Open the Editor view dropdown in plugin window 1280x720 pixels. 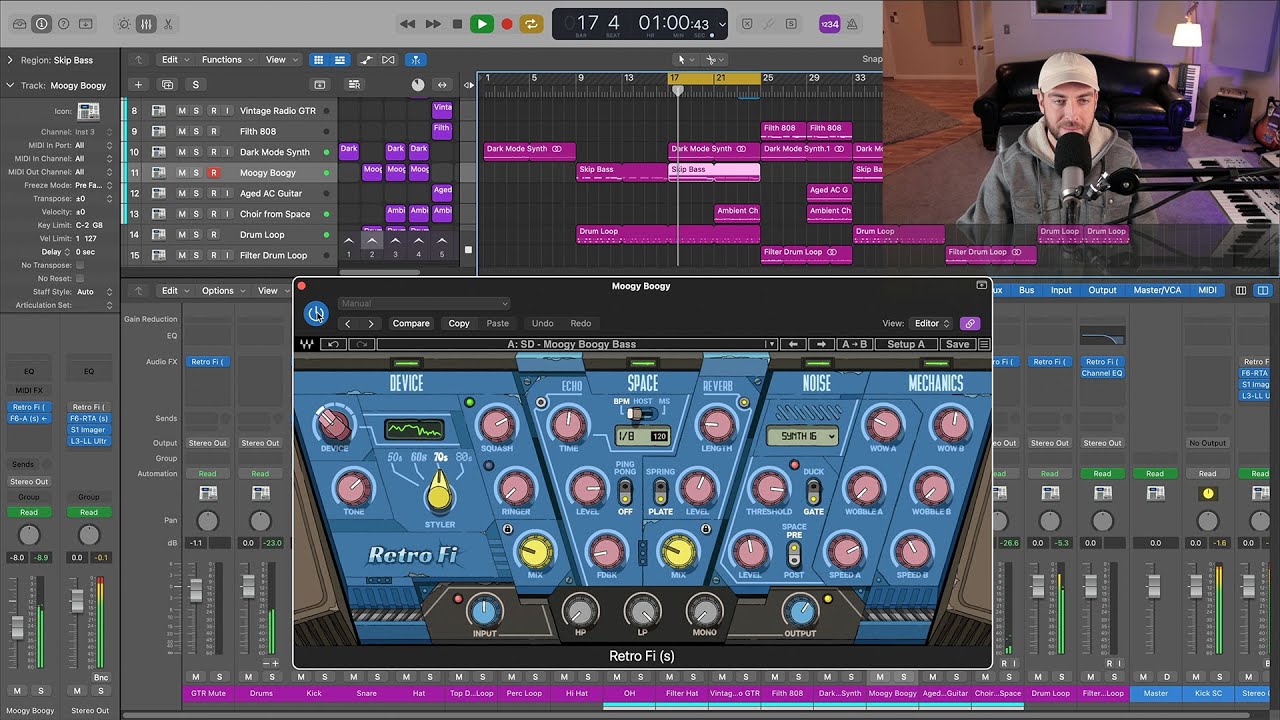931,324
